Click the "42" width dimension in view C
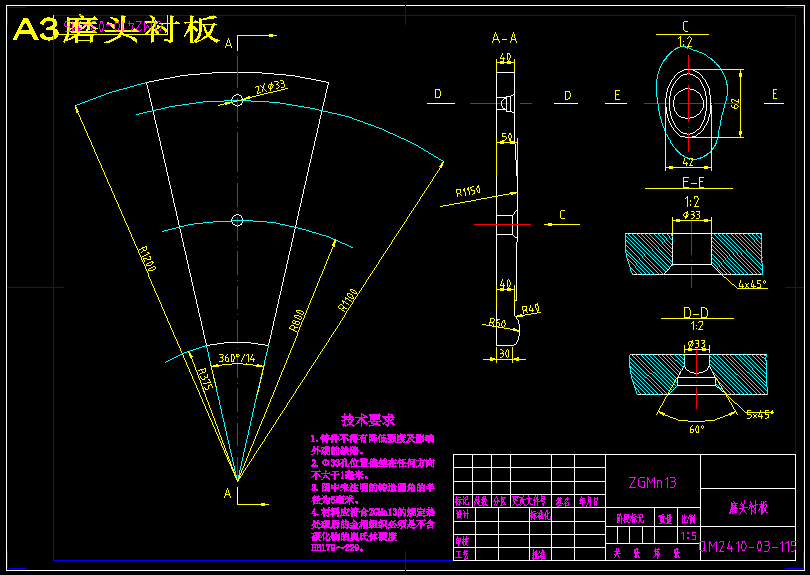This screenshot has height=575, width=810. click(x=688, y=162)
